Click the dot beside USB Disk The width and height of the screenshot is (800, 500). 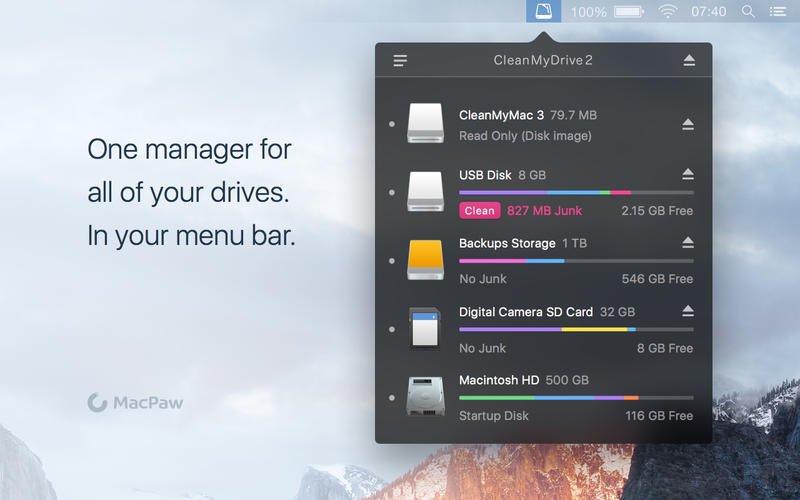[x=392, y=192]
